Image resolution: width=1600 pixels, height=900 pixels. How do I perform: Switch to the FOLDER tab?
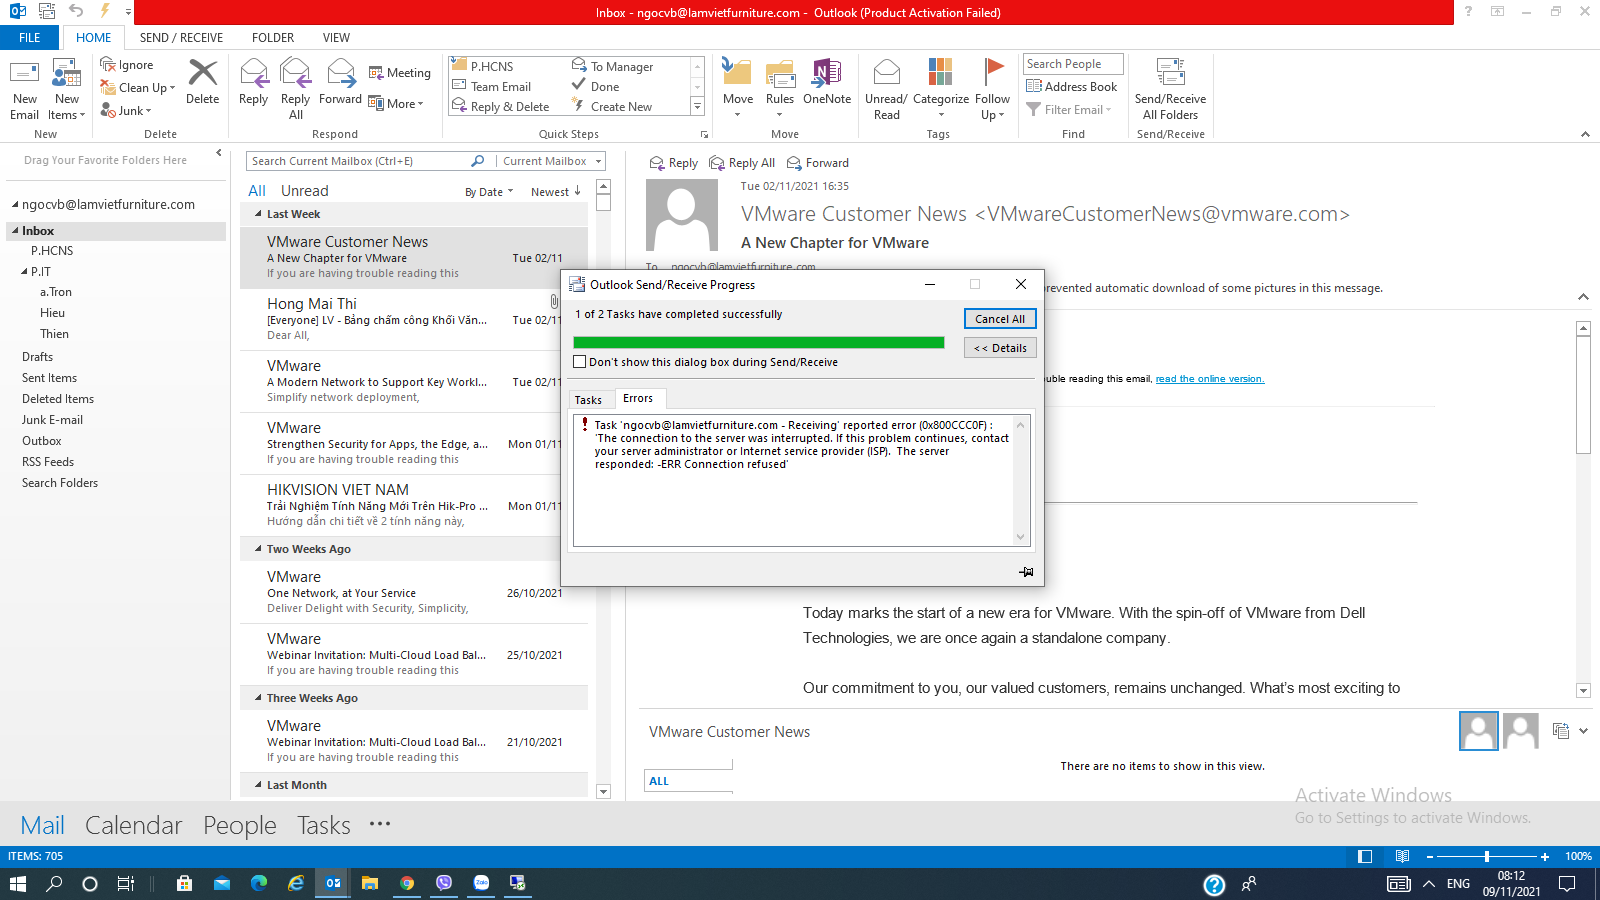coord(273,38)
